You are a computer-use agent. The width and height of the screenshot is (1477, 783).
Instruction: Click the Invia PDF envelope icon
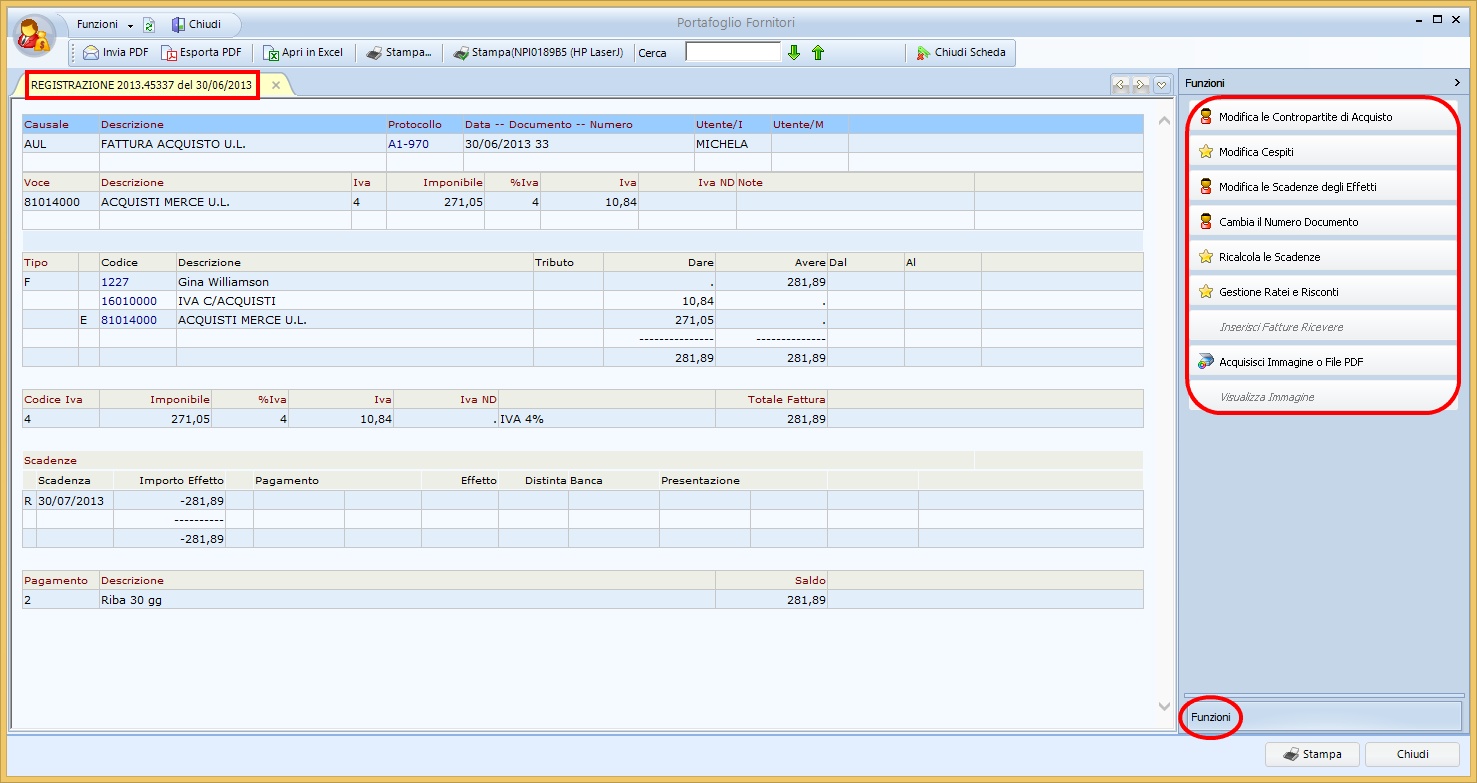(x=91, y=53)
